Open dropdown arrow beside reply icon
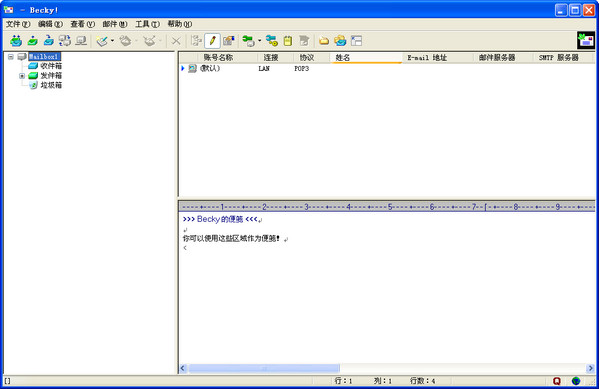Viewport: 599px width, 389px height. pos(136,41)
